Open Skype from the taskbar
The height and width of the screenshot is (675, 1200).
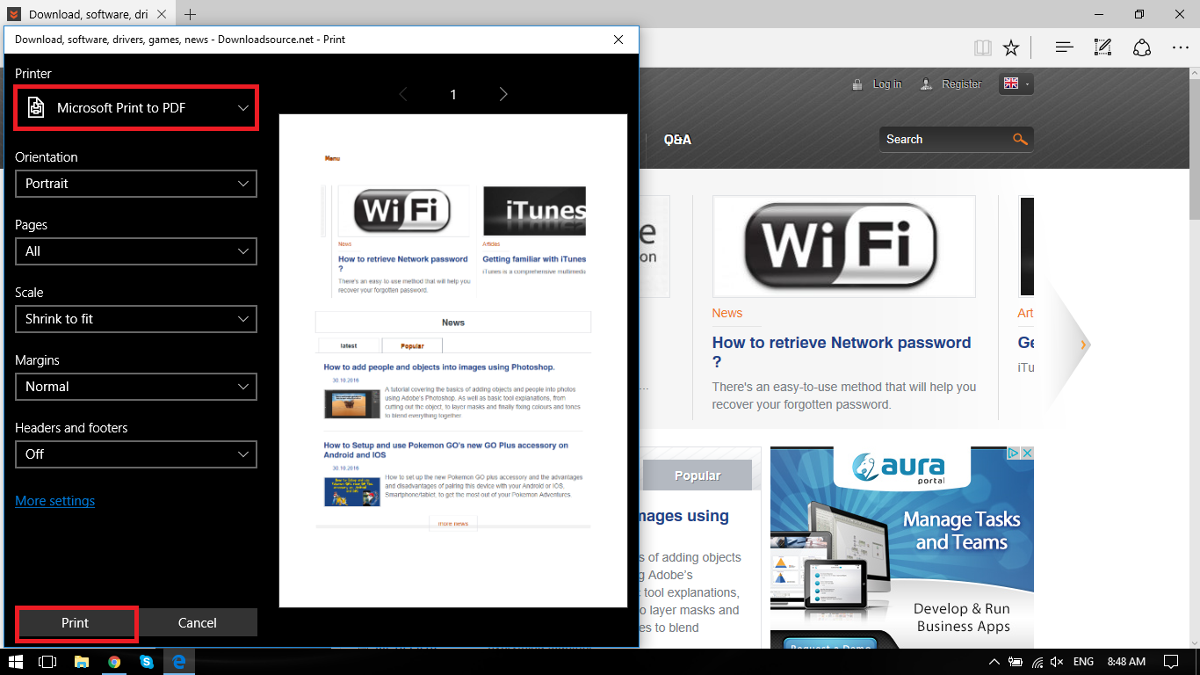click(x=147, y=662)
